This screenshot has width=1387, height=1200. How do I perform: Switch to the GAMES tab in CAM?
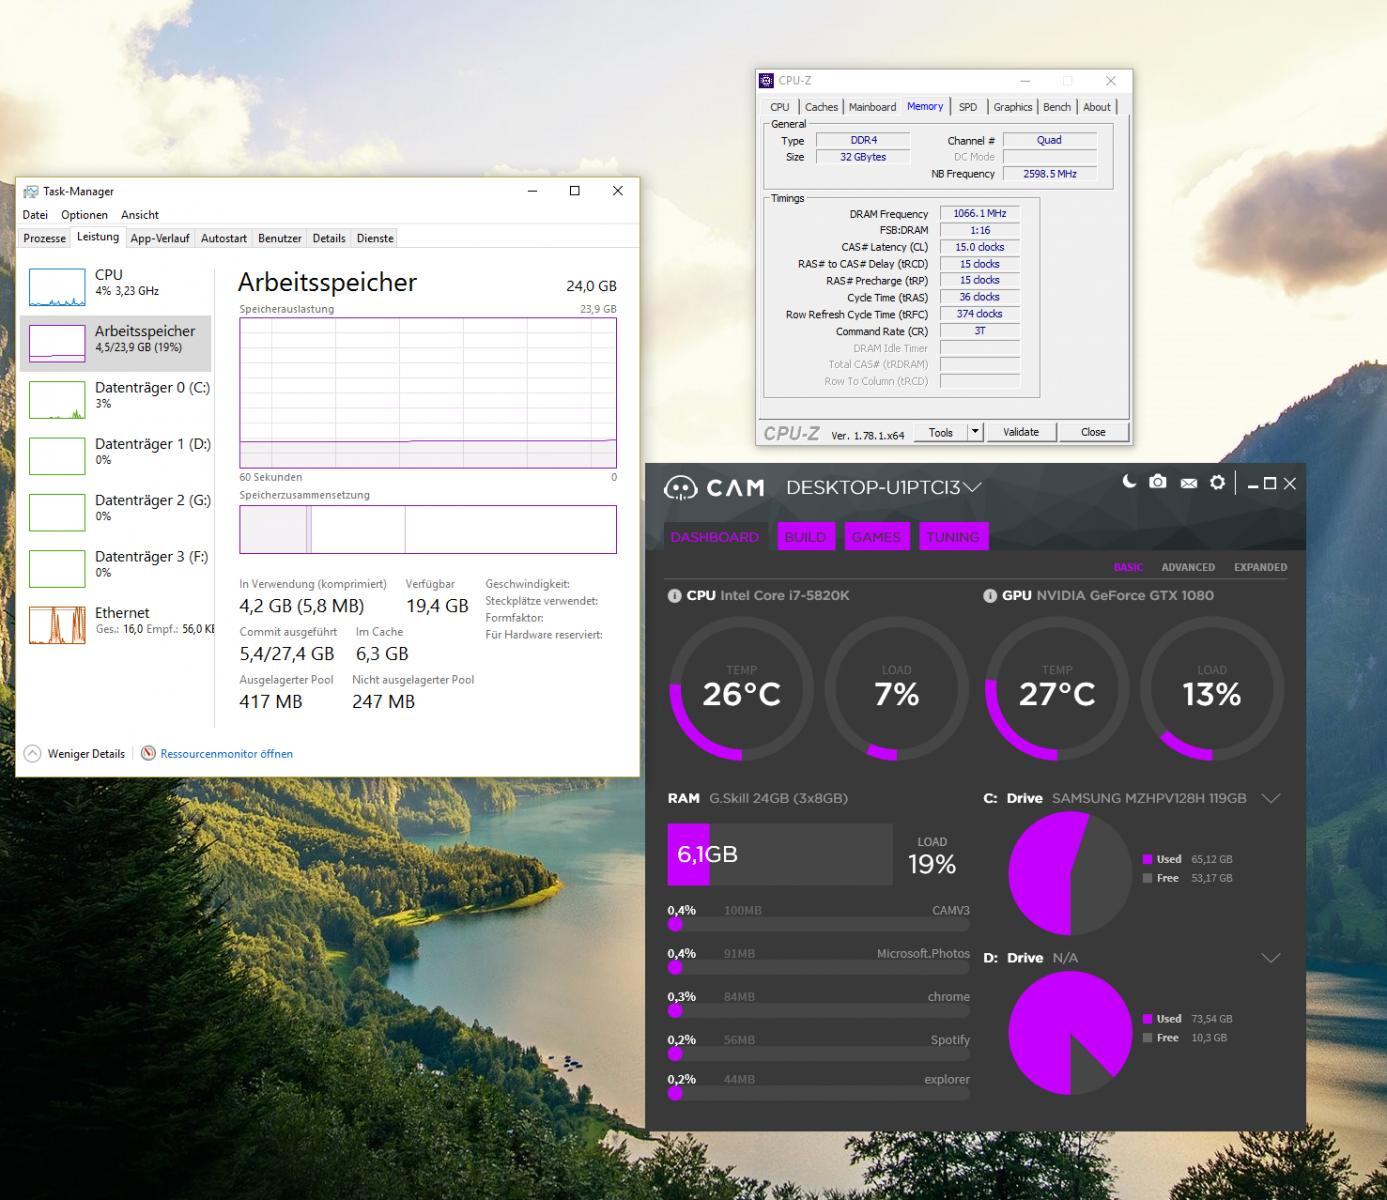click(x=876, y=537)
